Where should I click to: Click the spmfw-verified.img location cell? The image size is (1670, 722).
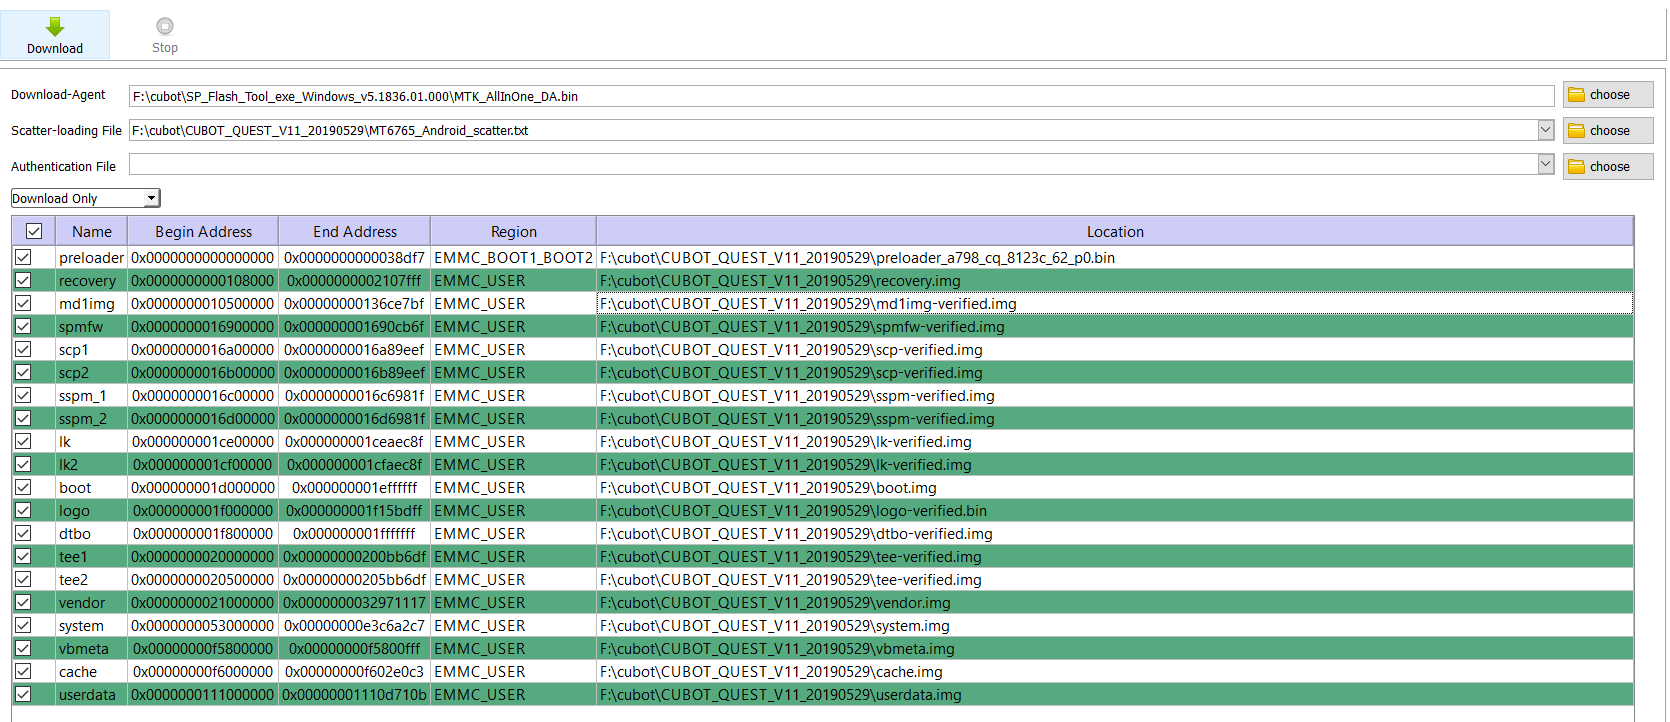[x=1115, y=326]
